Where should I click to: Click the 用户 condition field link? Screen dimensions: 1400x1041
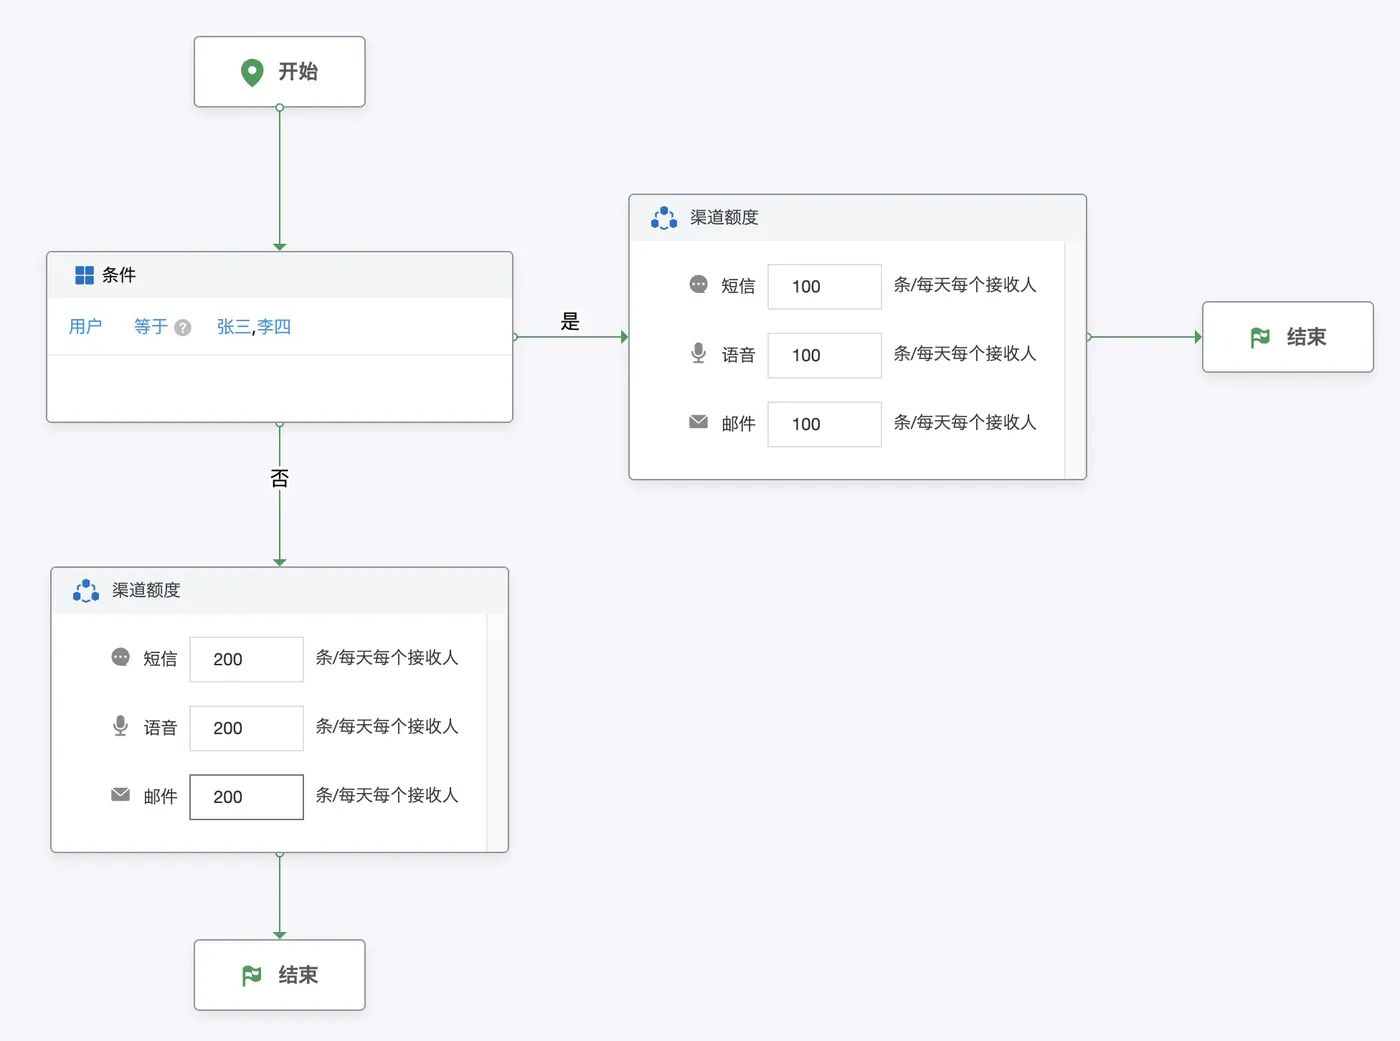point(85,327)
